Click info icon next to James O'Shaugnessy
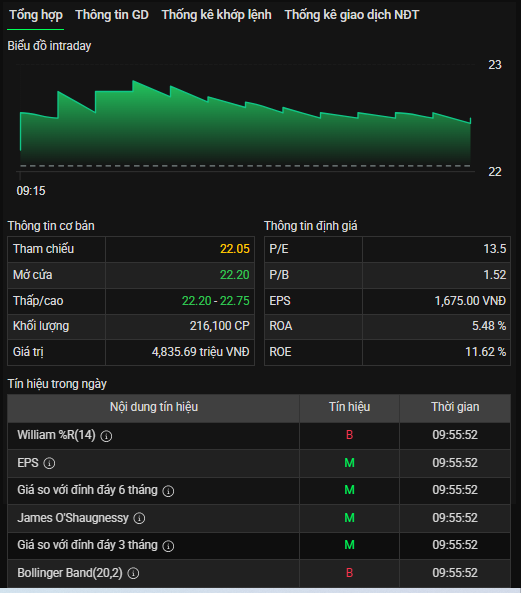Viewport: 521px width, 593px height. click(x=139, y=518)
